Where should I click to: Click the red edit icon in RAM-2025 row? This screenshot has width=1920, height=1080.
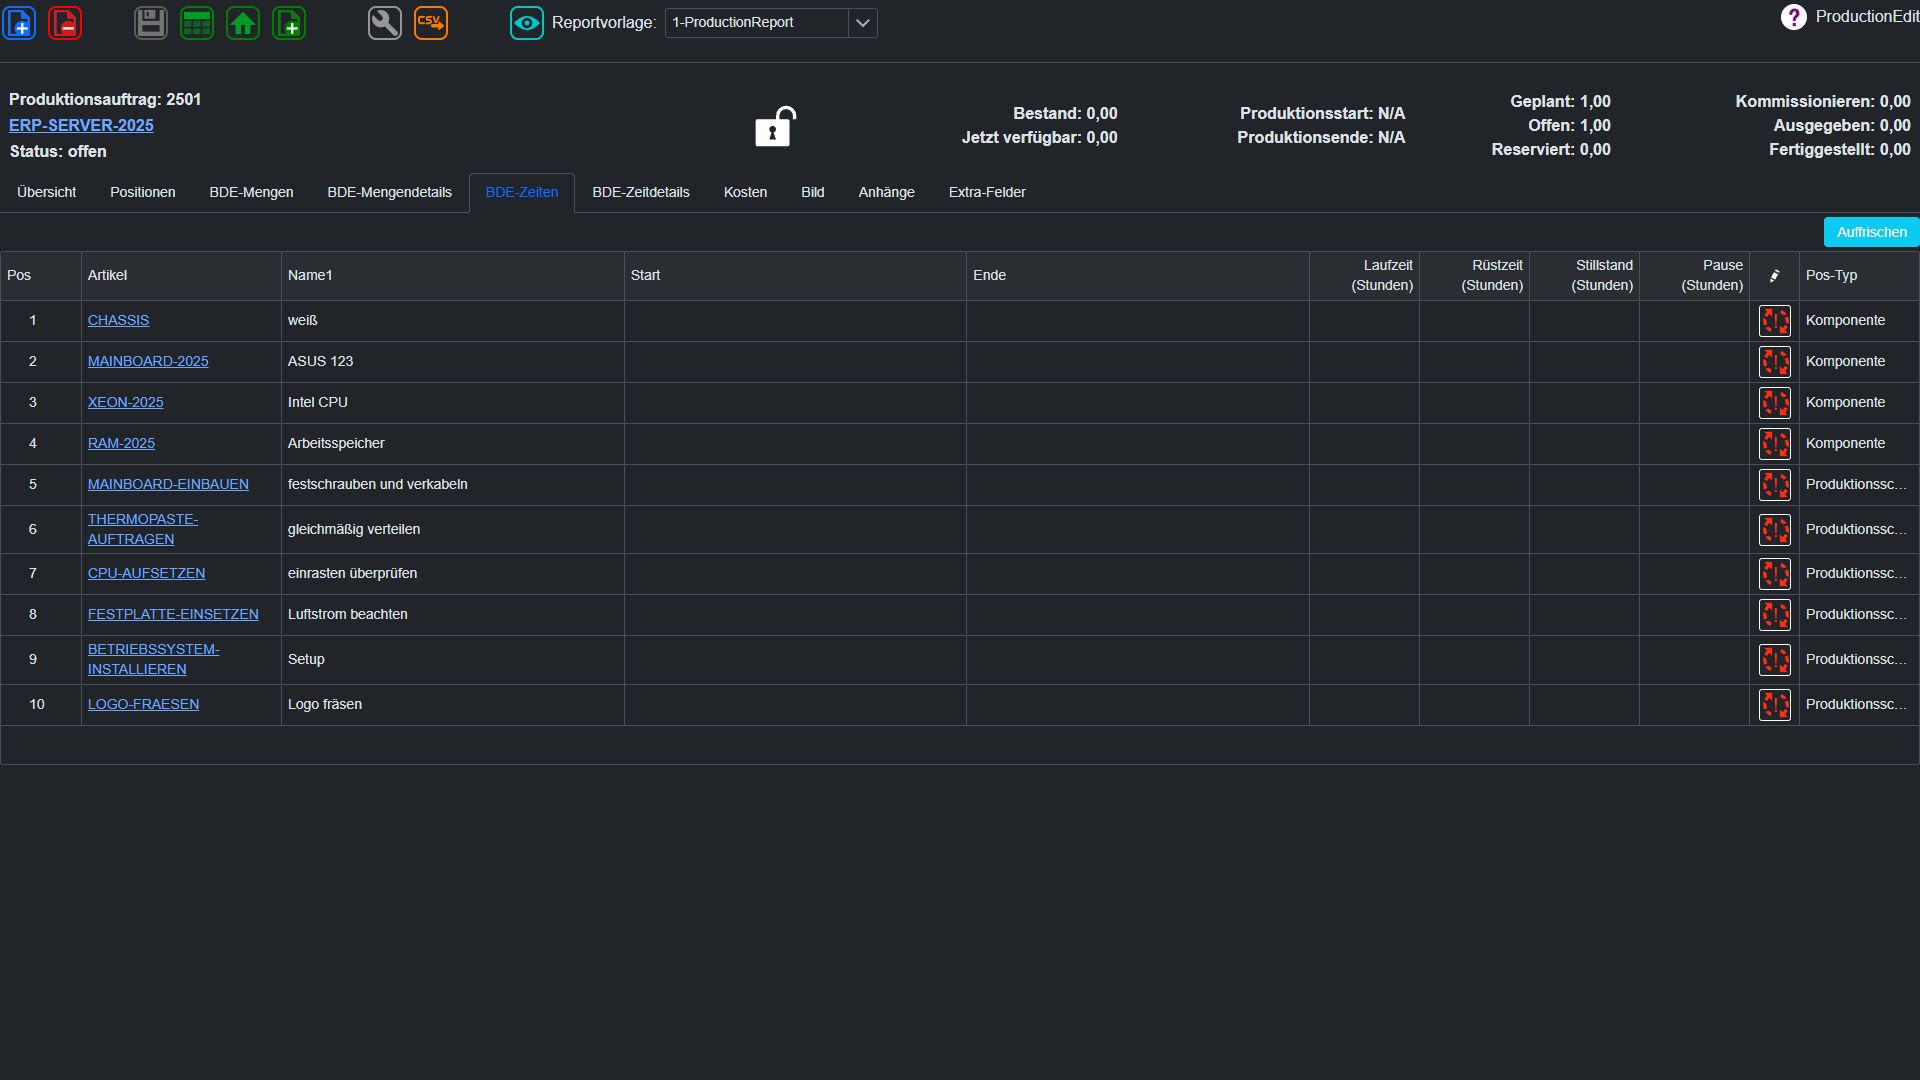coord(1775,444)
